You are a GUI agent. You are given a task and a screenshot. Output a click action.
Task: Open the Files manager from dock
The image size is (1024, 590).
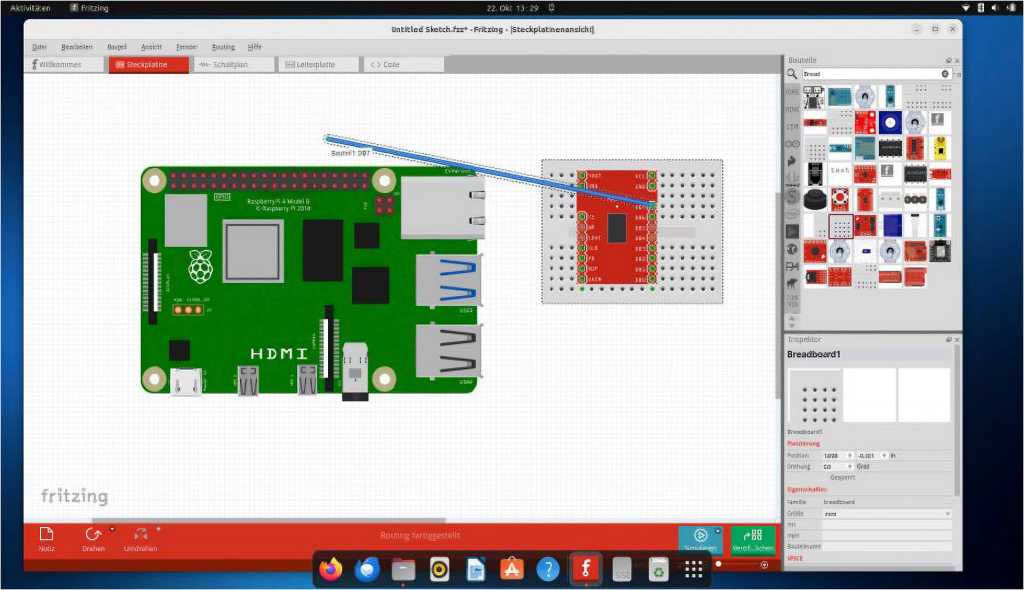click(x=404, y=570)
